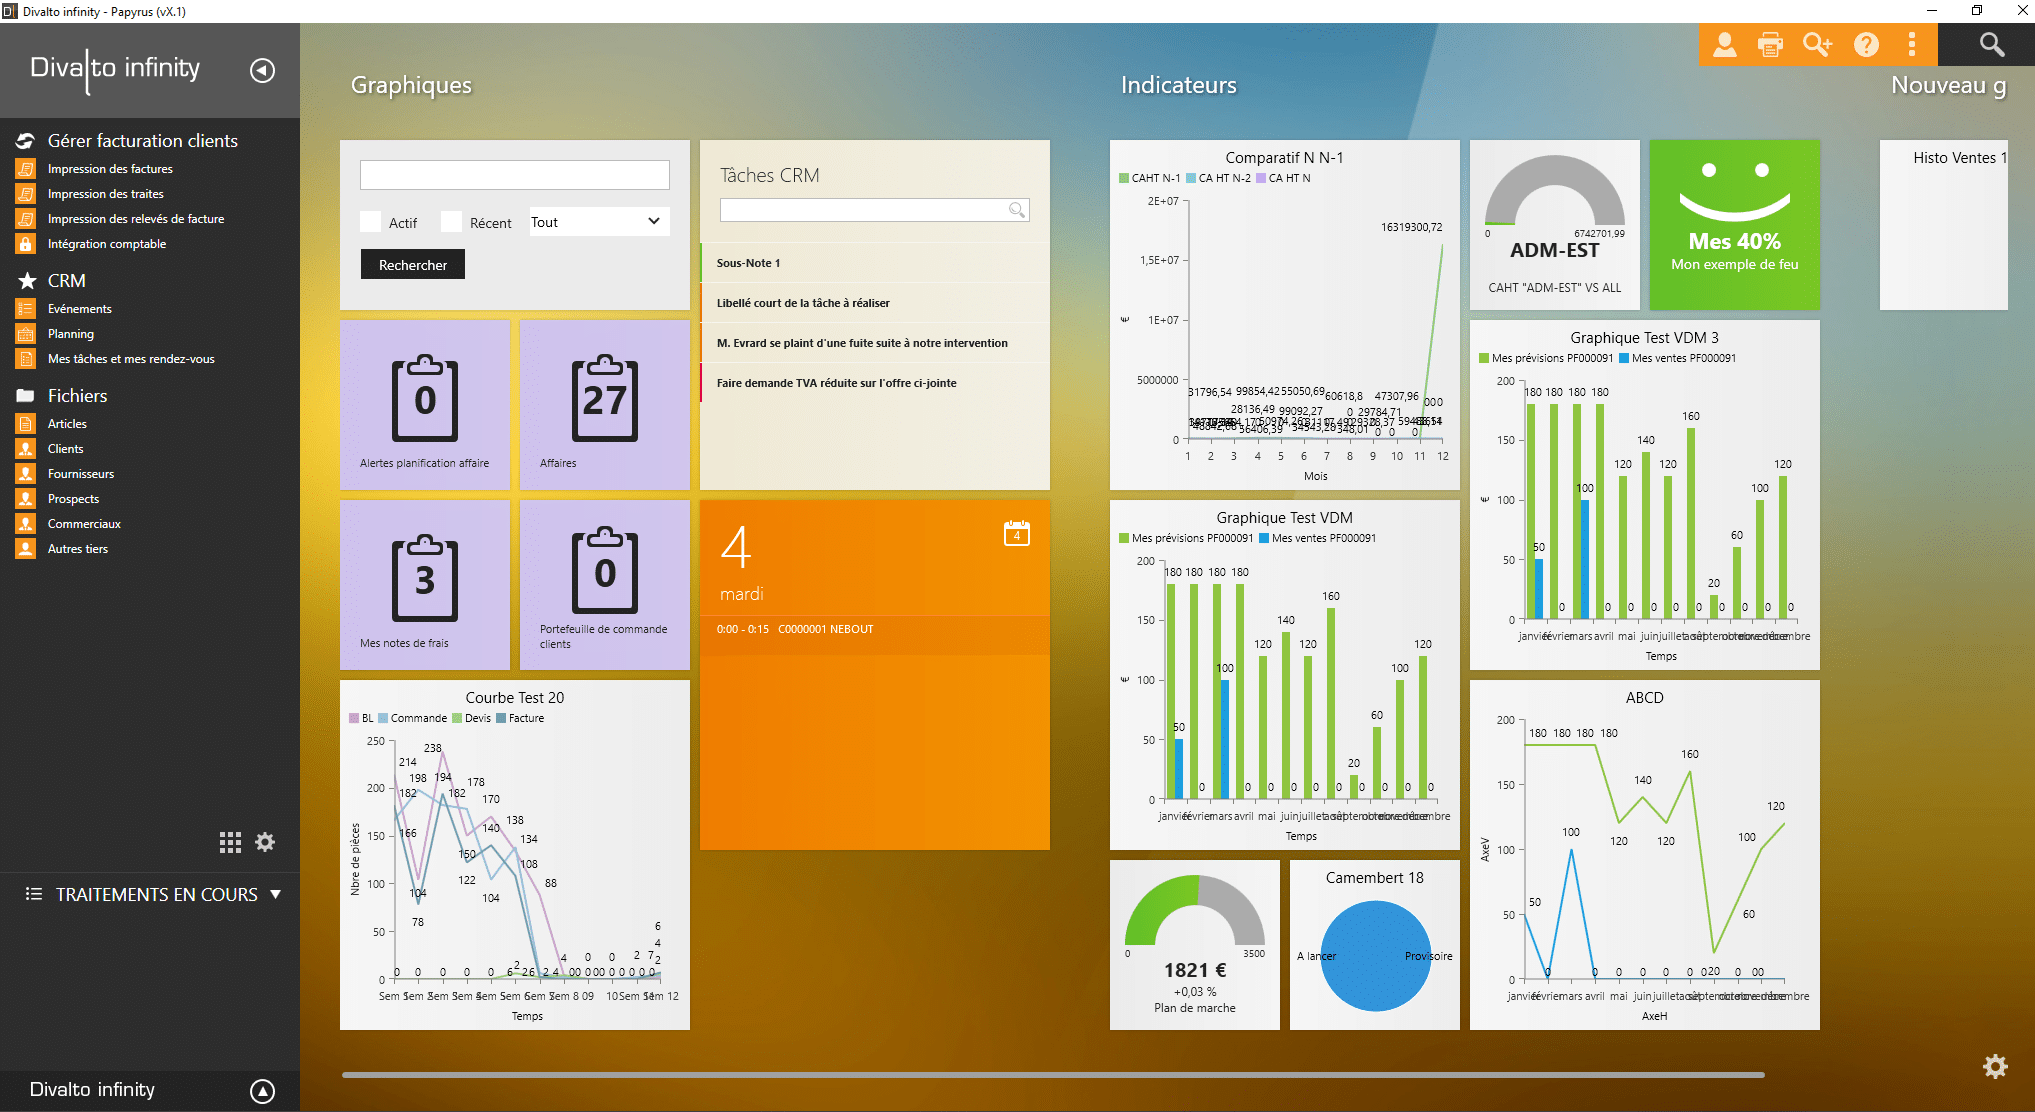Open the help question mark icon
The width and height of the screenshot is (2035, 1112).
point(1866,45)
